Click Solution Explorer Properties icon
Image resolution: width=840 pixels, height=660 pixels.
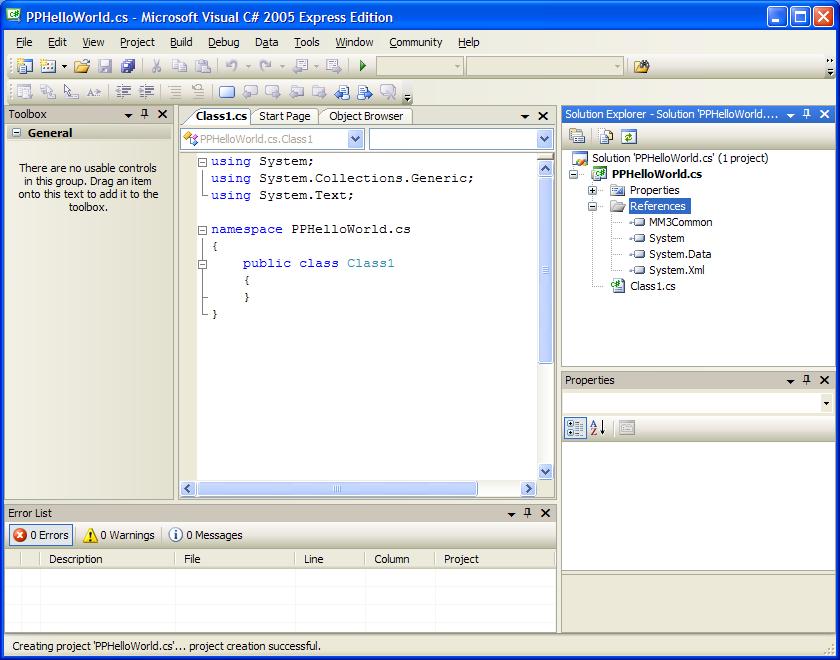[577, 136]
